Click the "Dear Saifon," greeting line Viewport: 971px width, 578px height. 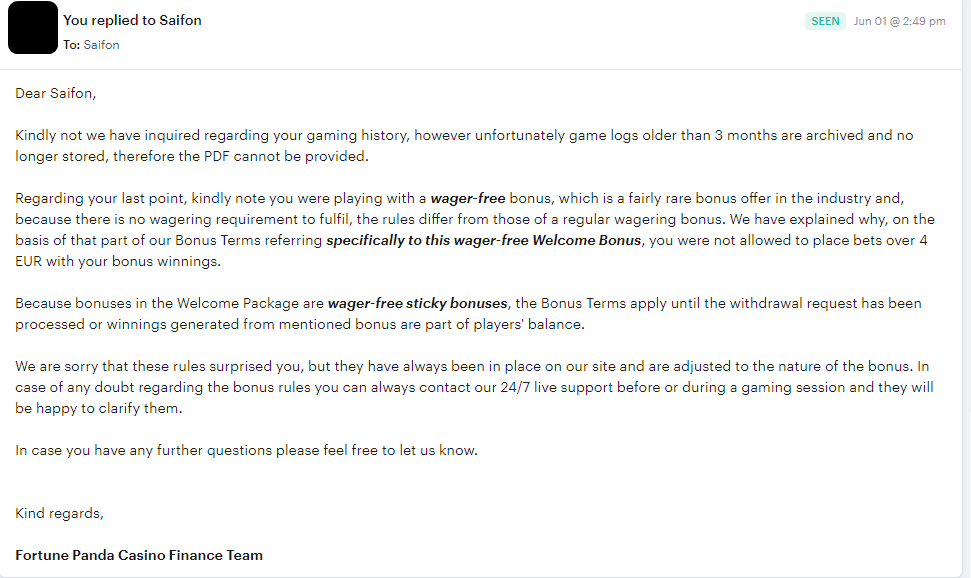point(56,93)
